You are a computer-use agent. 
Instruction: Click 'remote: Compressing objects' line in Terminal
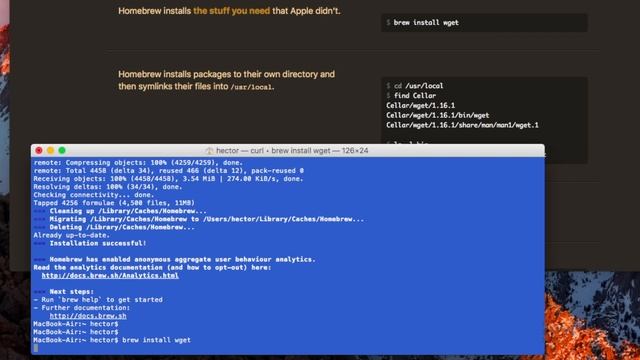pos(138,162)
